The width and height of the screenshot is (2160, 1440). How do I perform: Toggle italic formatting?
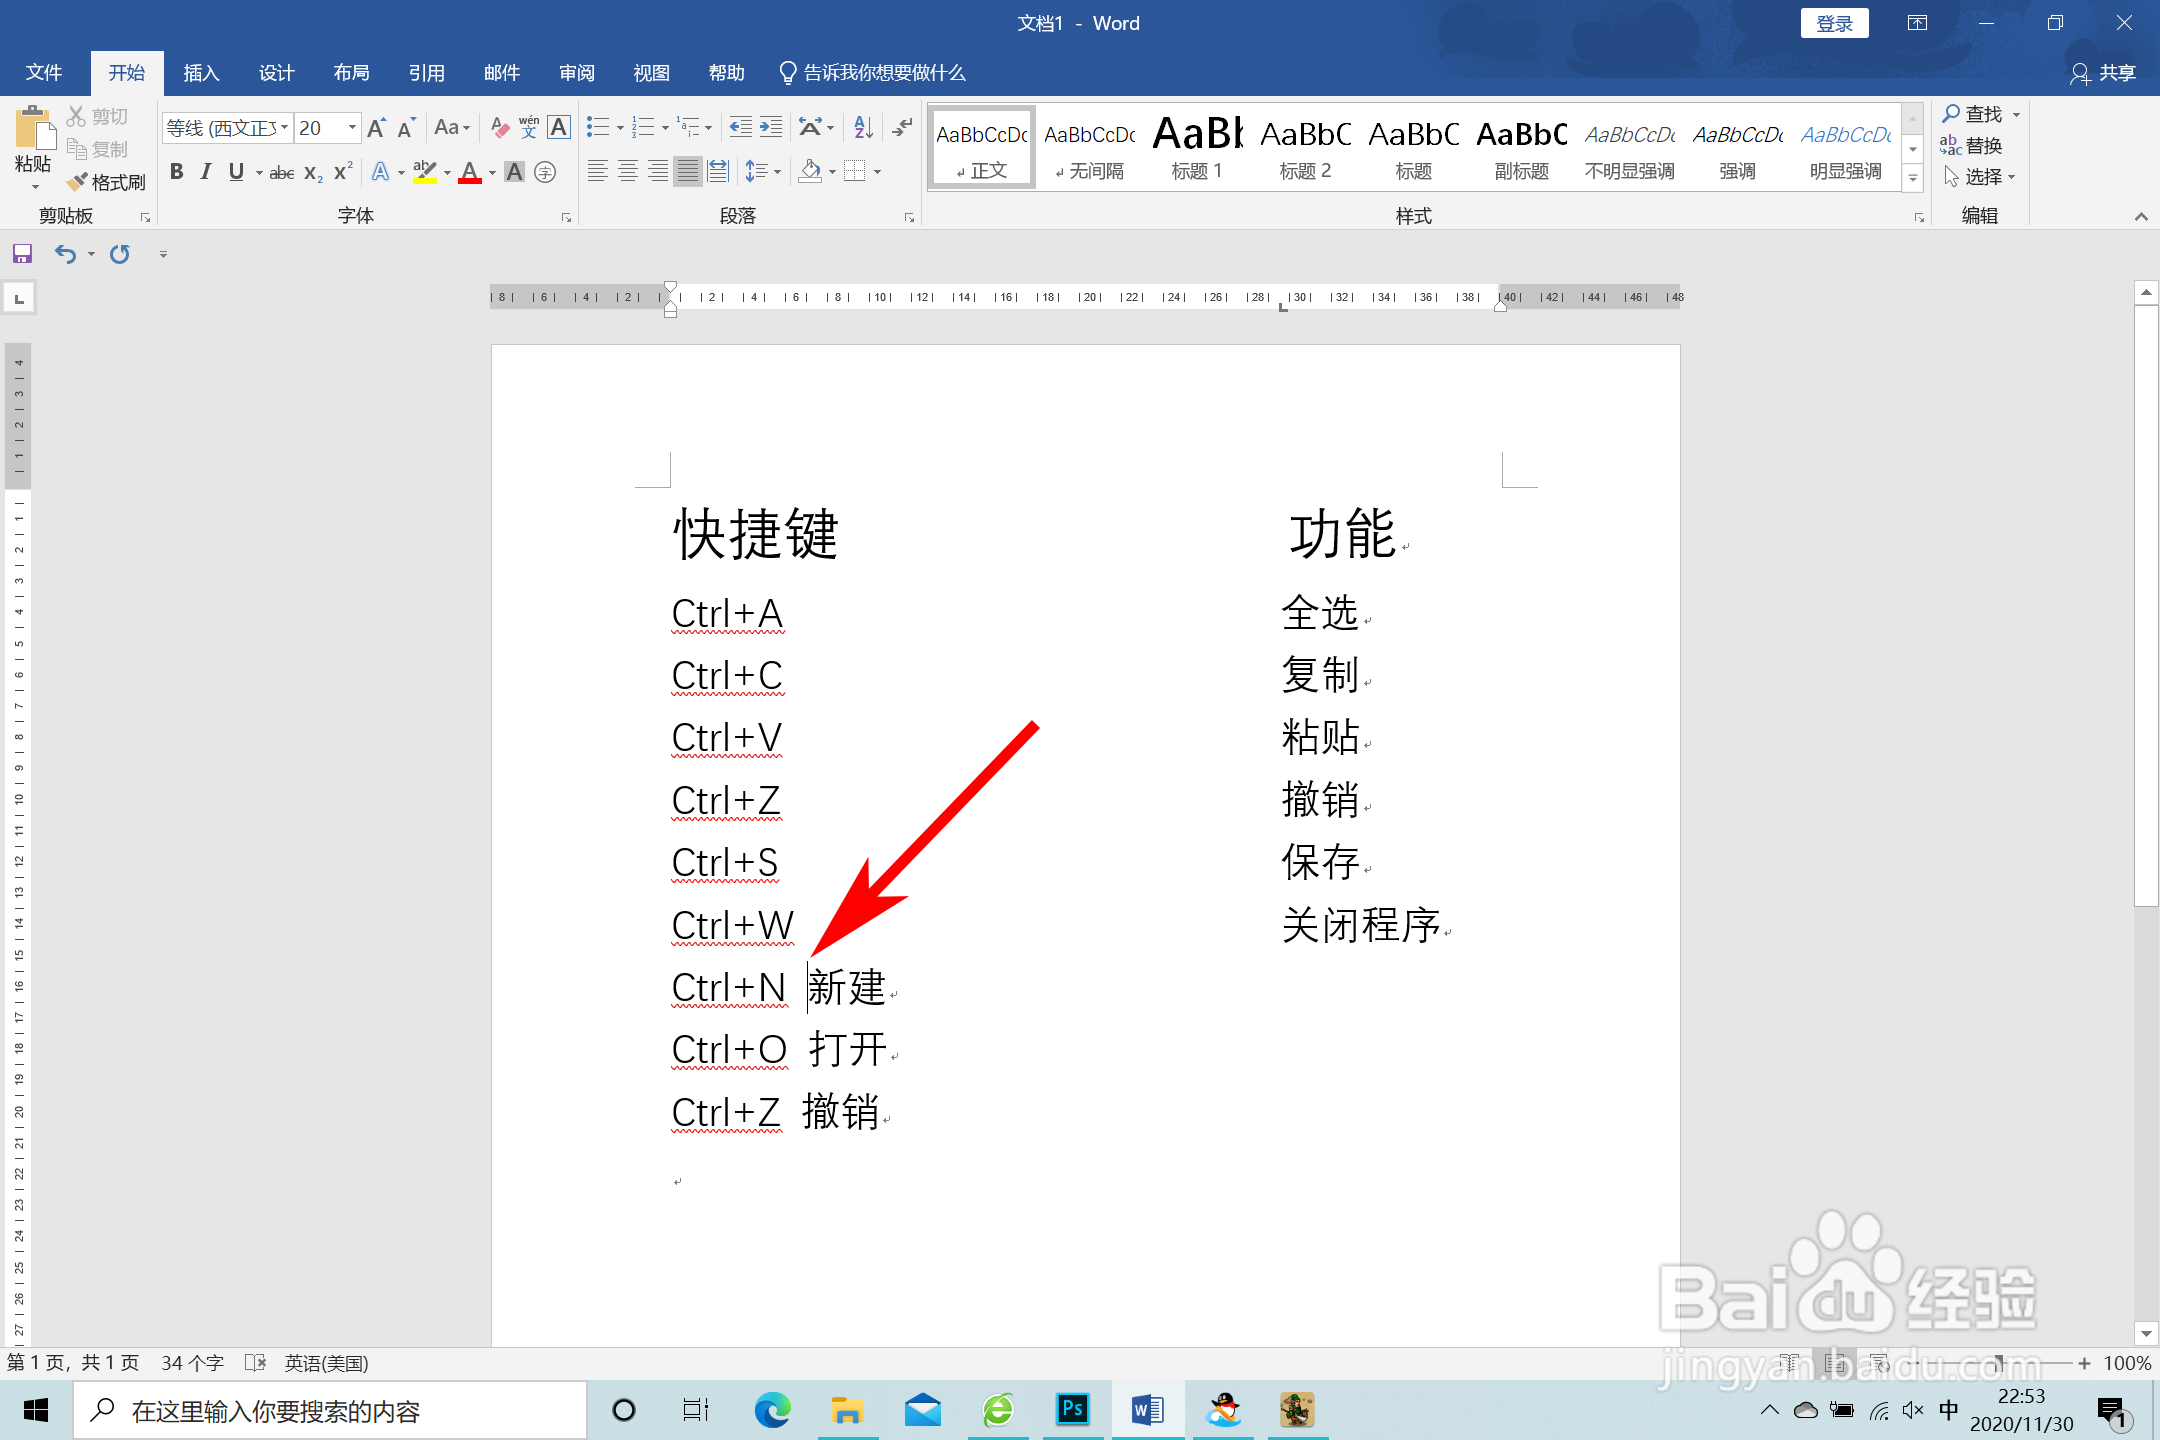click(205, 171)
